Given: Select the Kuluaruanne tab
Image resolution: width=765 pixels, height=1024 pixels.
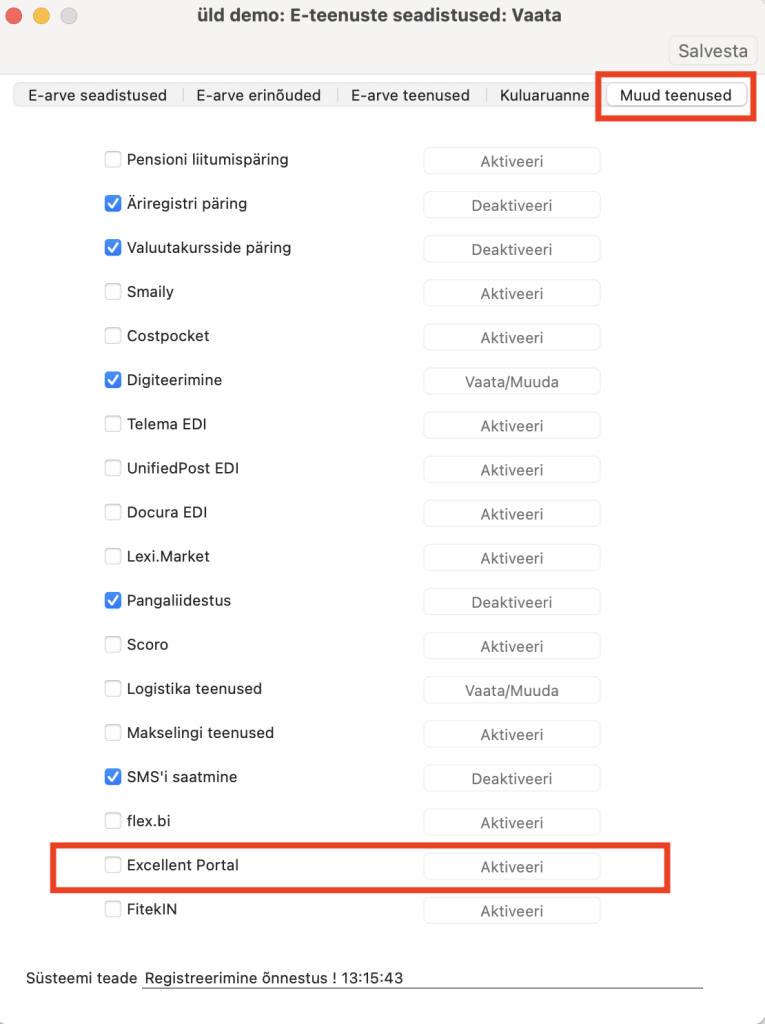Looking at the screenshot, I should (x=544, y=96).
